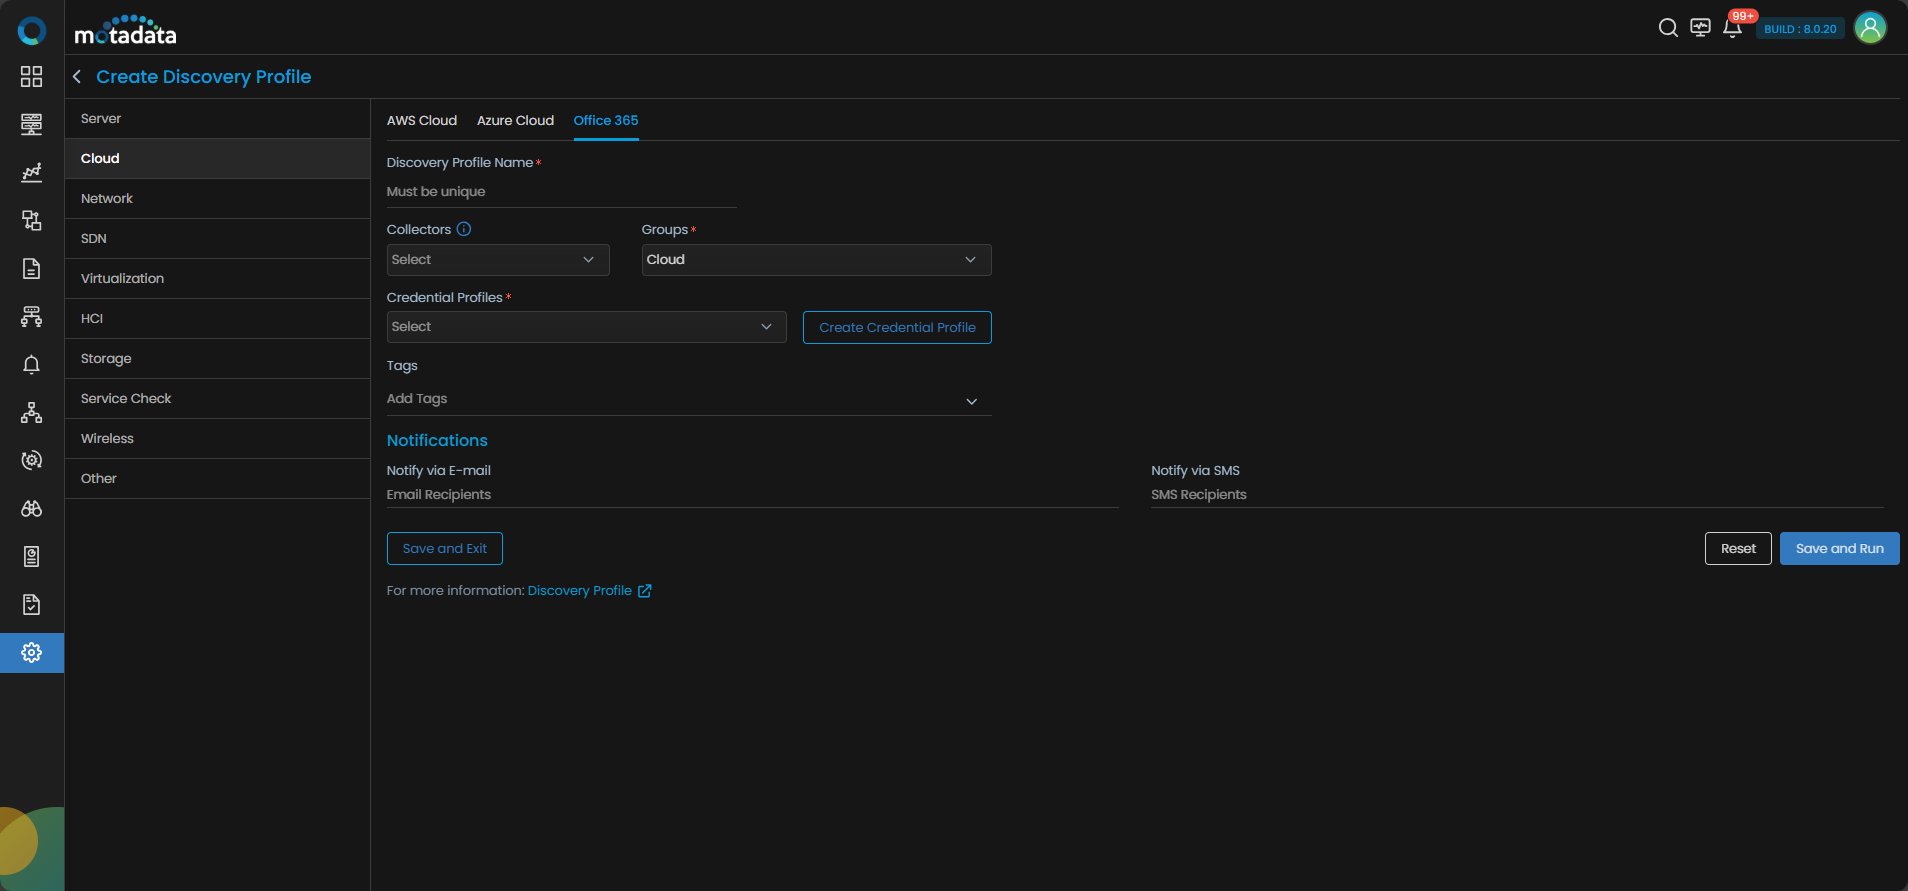Select the Network category
The height and width of the screenshot is (891, 1908).
217,198
